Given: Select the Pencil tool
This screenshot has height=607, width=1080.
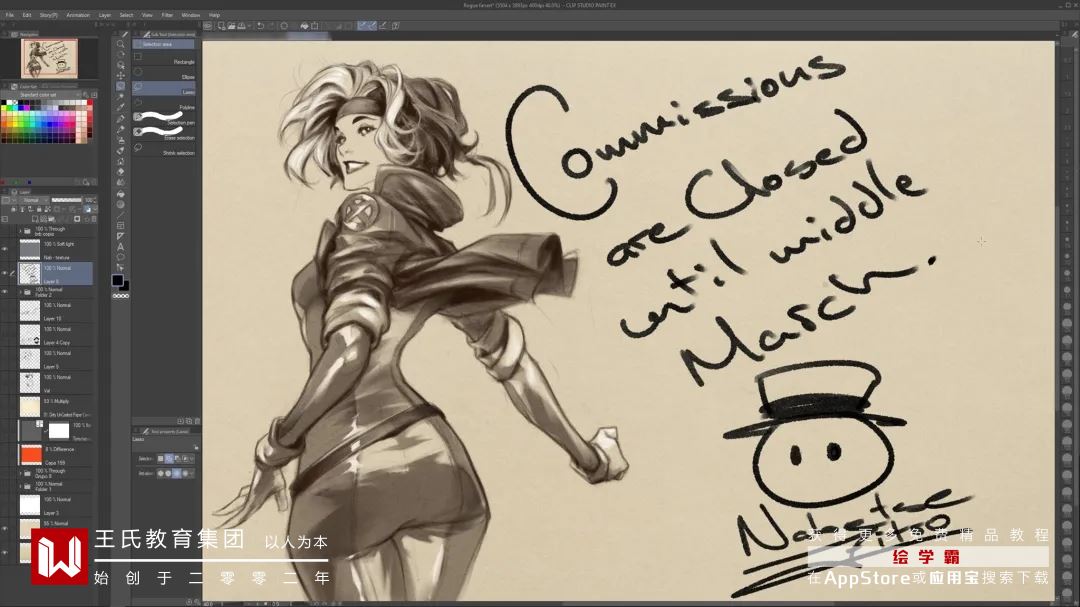Looking at the screenshot, I should (x=121, y=129).
